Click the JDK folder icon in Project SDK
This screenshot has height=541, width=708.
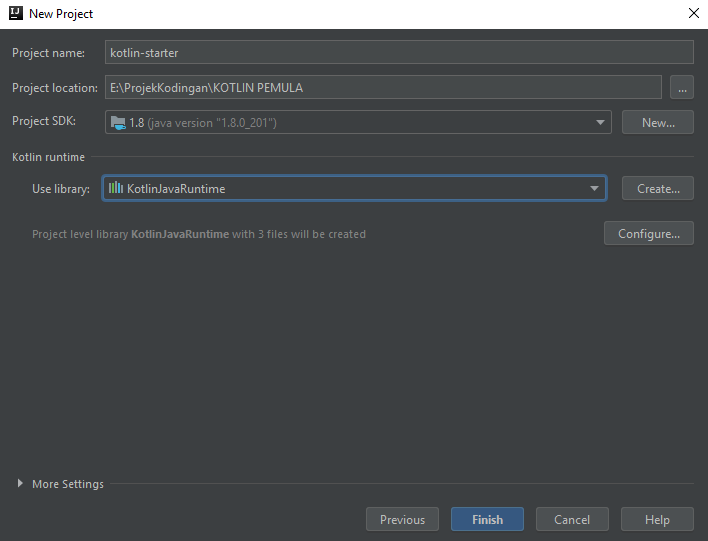point(118,123)
